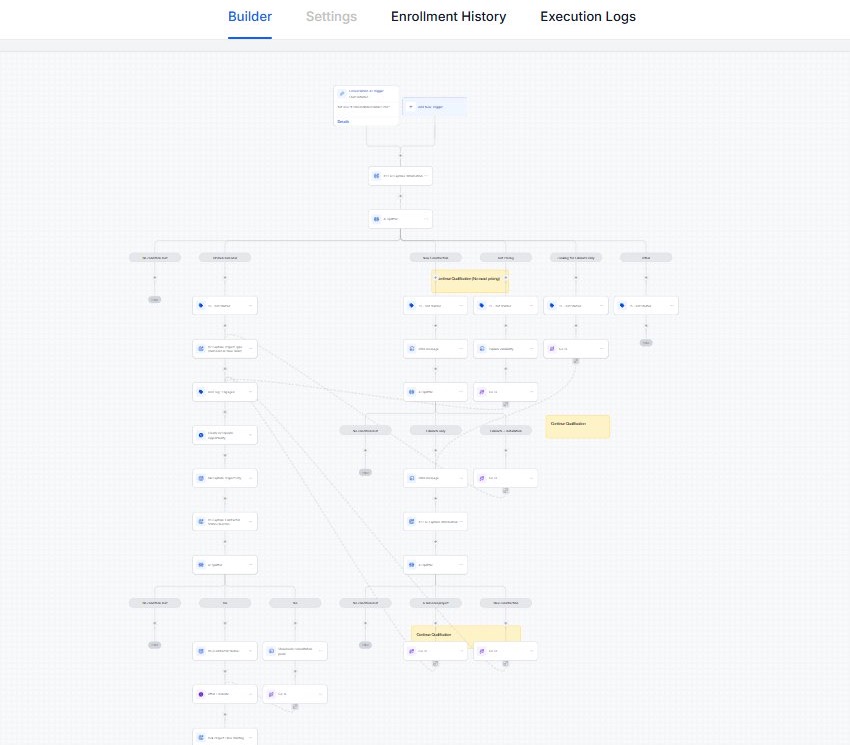Image resolution: width=850 pixels, height=745 pixels.
Task: Open the three-dot menu of the first AI Splitter
Action: point(426,219)
